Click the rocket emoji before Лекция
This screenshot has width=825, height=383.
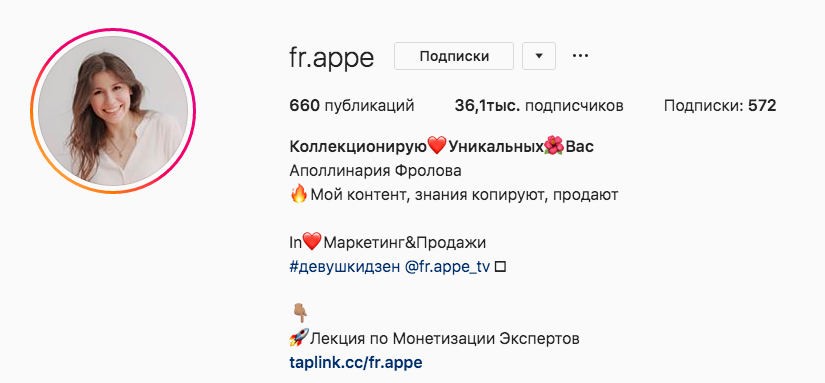[x=299, y=337]
